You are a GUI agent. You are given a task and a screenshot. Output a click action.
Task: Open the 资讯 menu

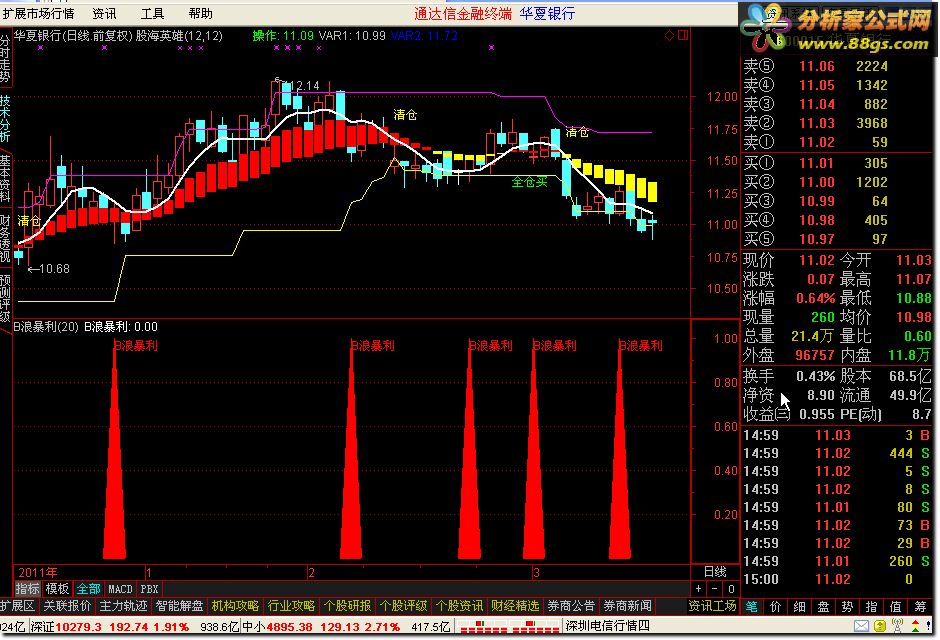(104, 14)
